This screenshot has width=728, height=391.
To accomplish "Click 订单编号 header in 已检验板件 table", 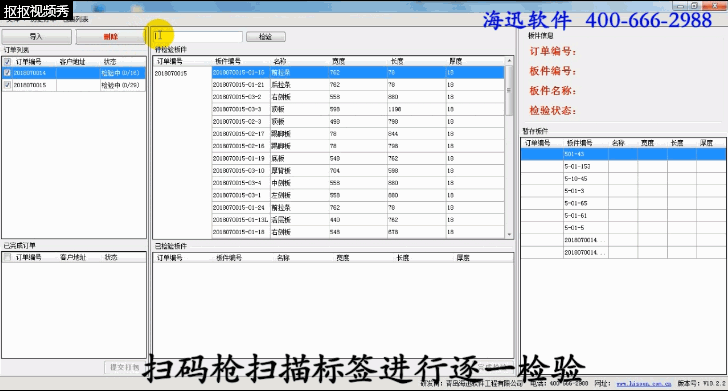I will 169,258.
